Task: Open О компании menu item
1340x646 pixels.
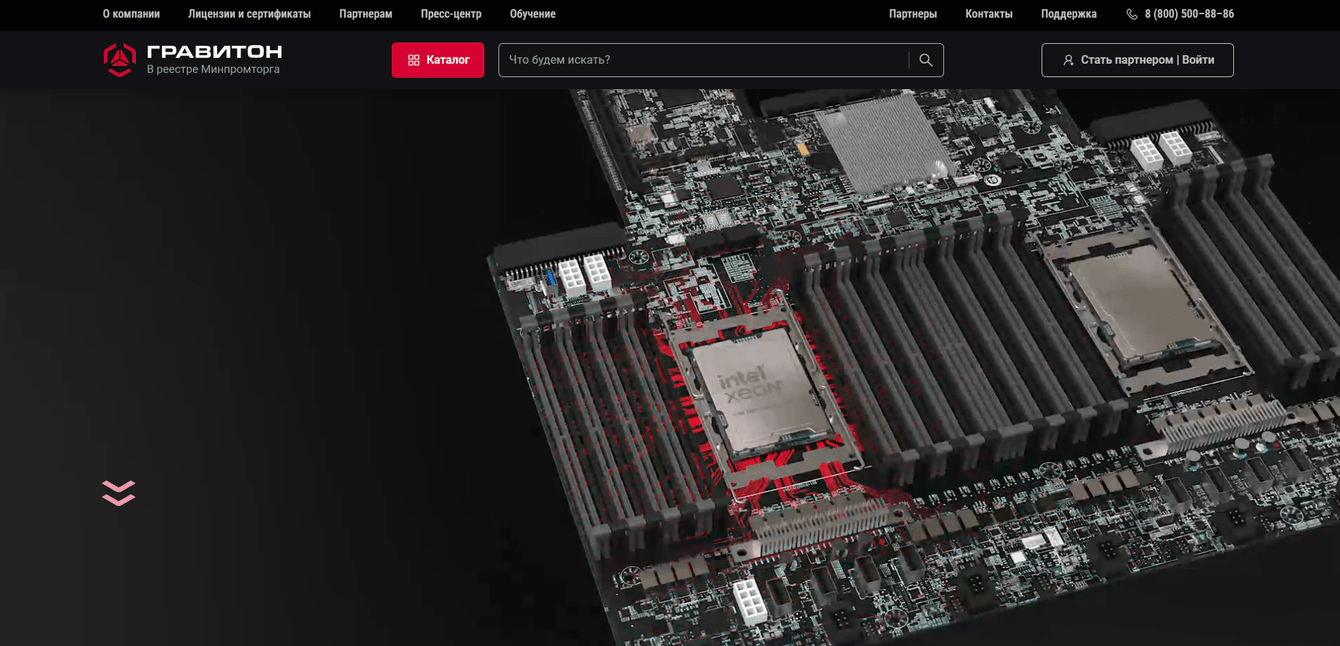Action: pos(131,14)
